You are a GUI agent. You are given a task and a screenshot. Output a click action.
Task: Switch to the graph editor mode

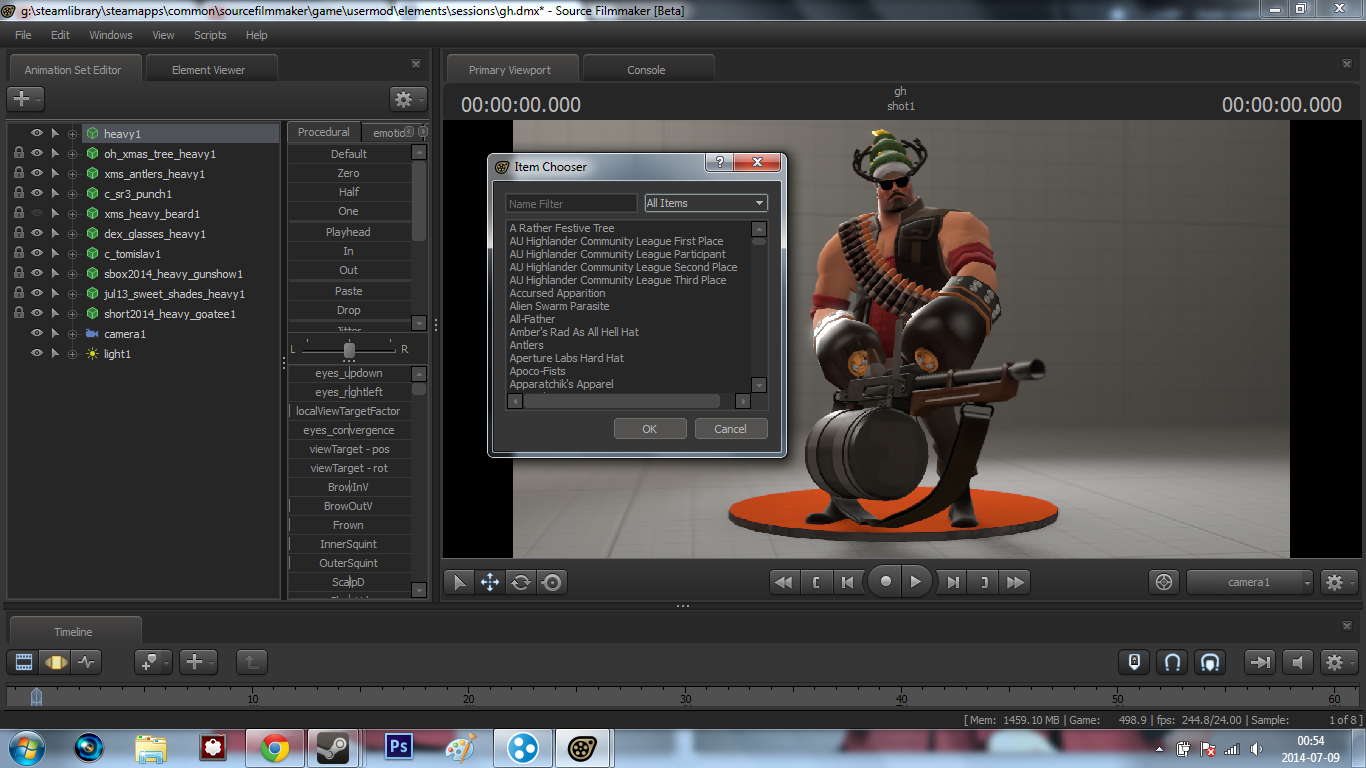(86, 662)
